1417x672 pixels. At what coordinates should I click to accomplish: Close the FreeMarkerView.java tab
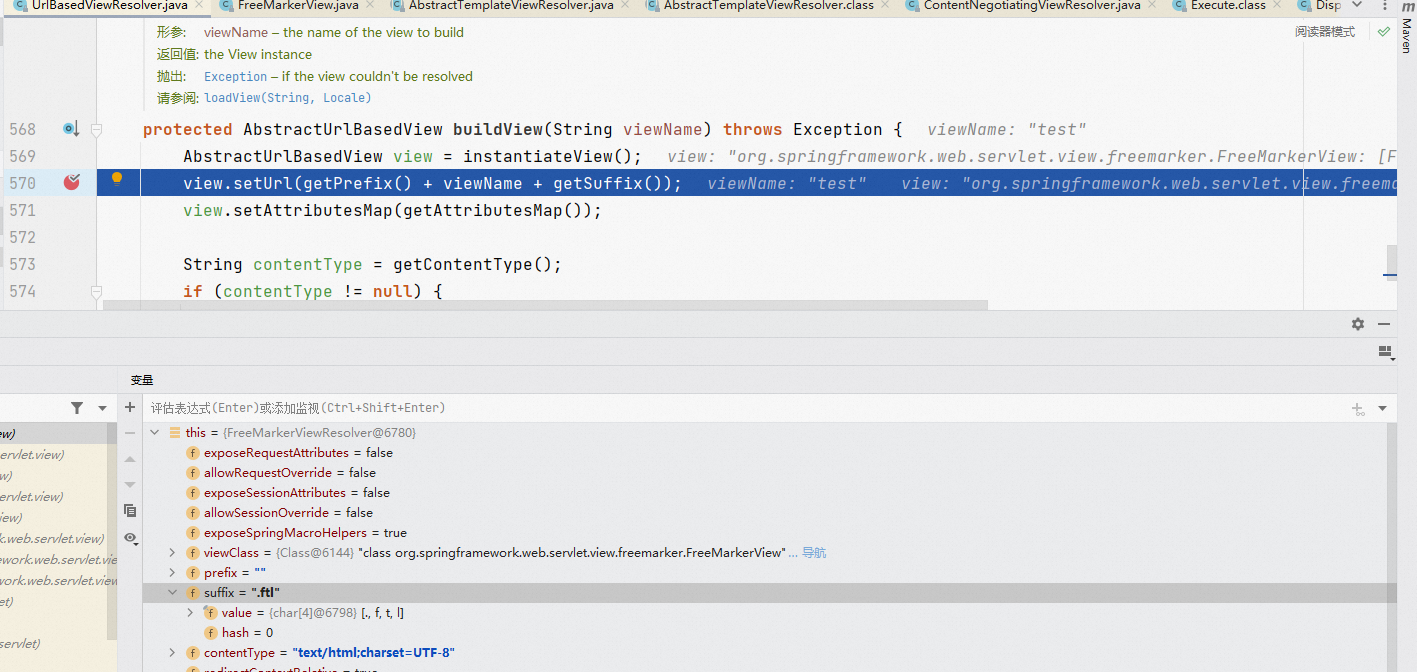[368, 6]
